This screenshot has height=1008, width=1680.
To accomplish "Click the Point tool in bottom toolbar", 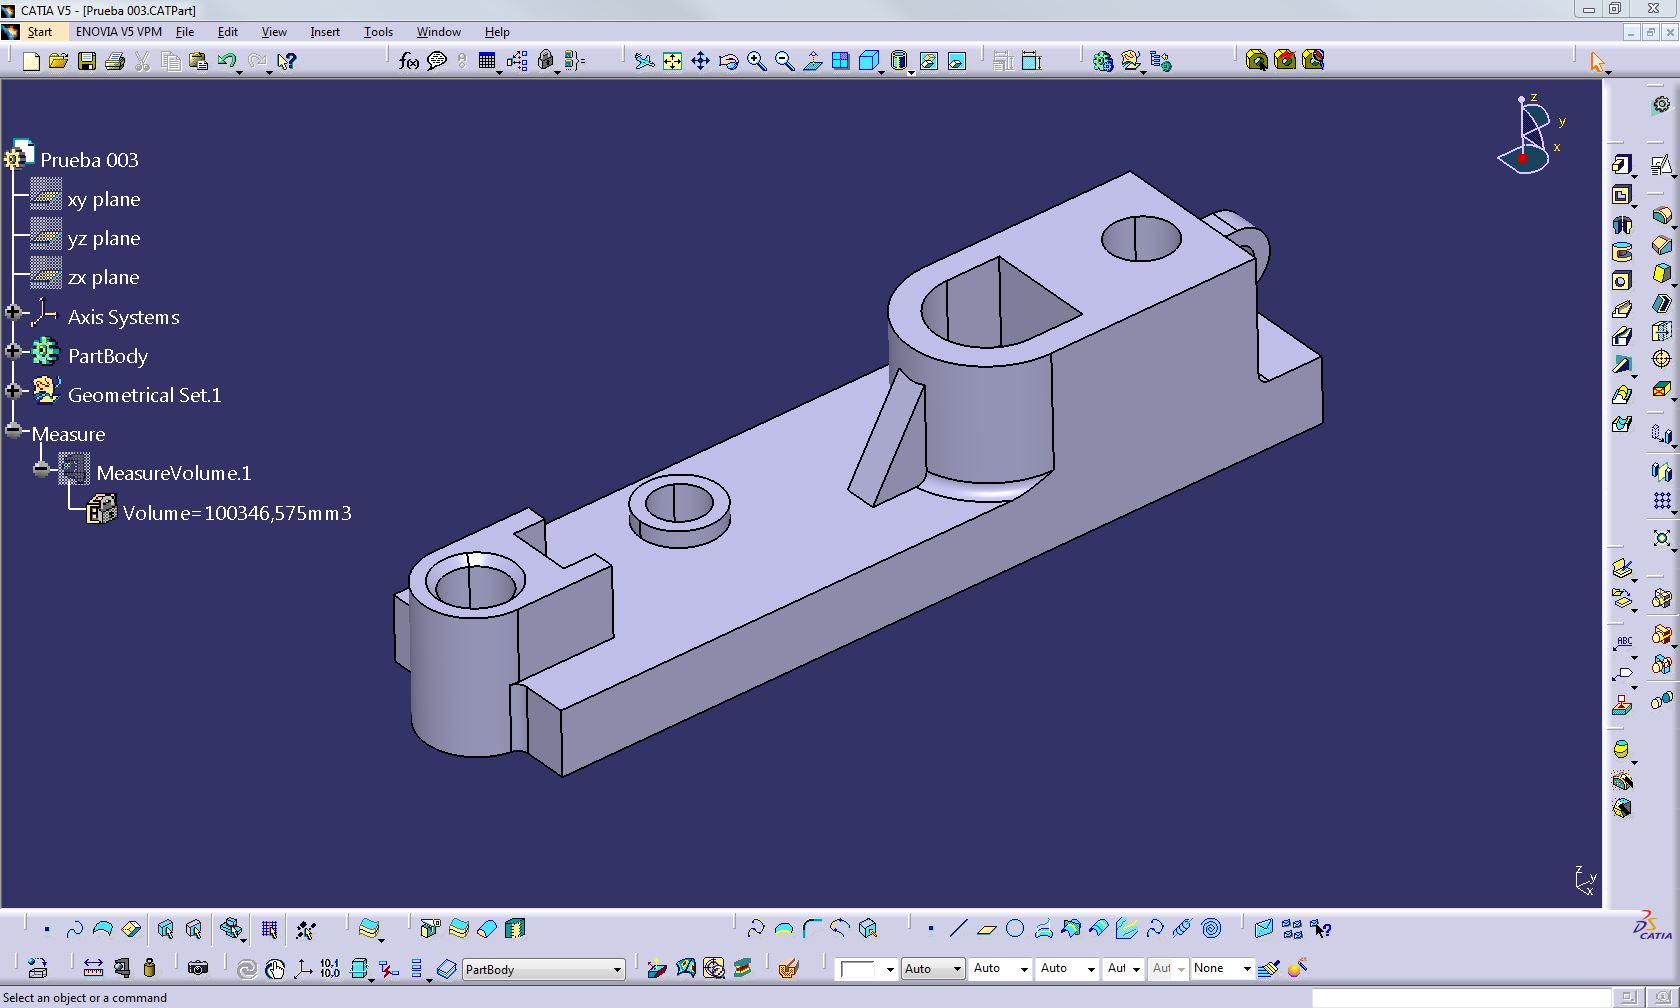I will [930, 929].
